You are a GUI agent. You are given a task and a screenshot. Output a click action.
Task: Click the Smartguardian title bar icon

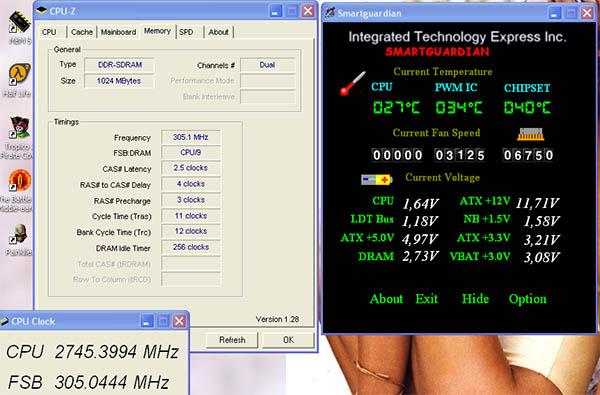tap(329, 13)
